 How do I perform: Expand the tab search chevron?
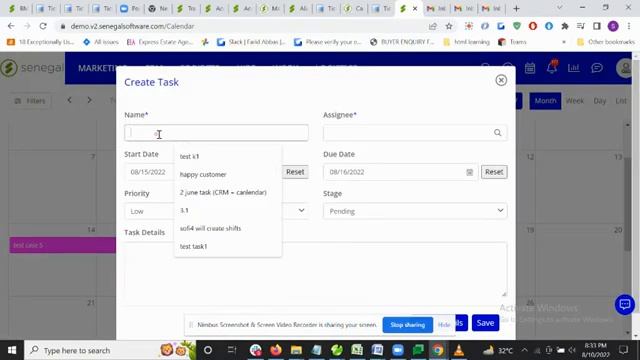click(x=560, y=8)
